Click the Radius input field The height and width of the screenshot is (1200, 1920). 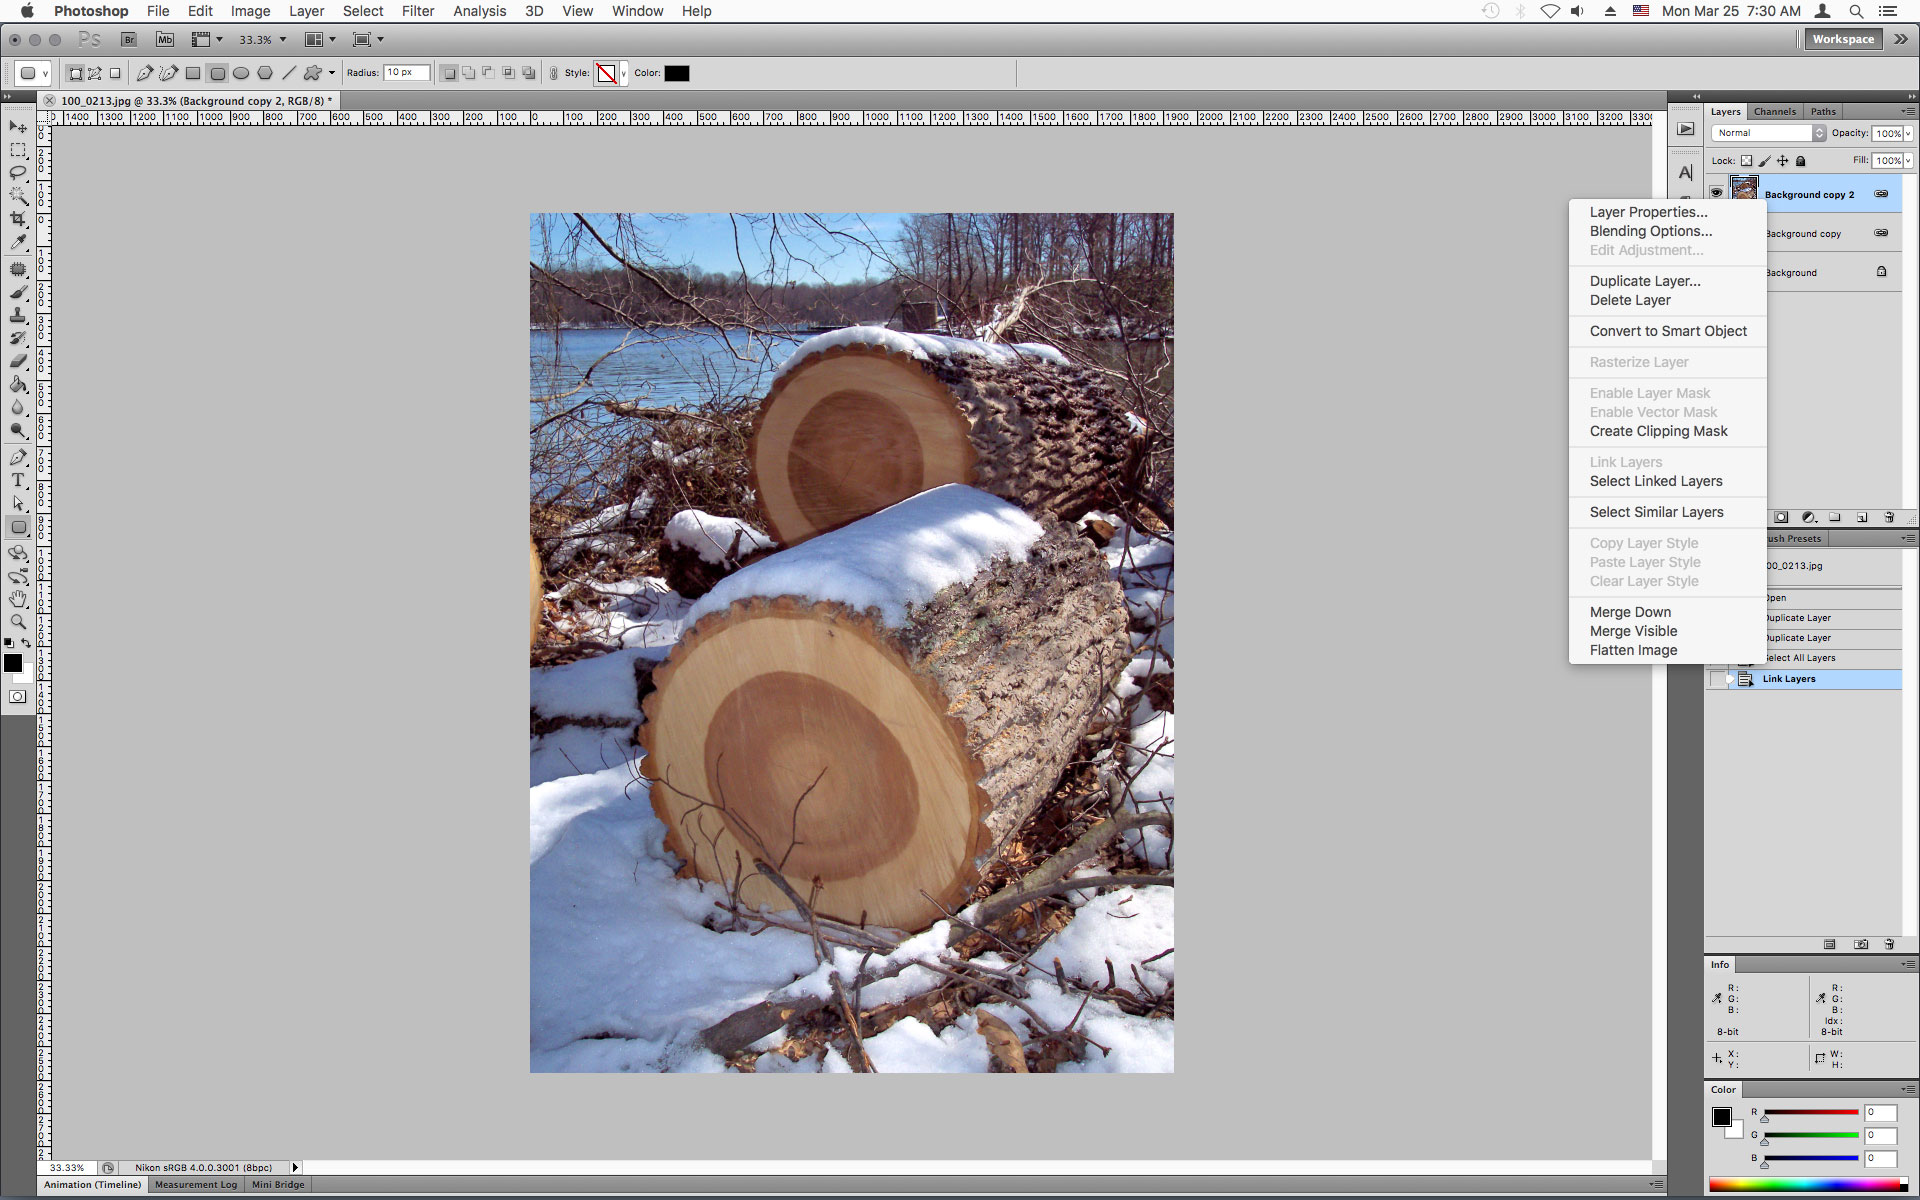(407, 73)
